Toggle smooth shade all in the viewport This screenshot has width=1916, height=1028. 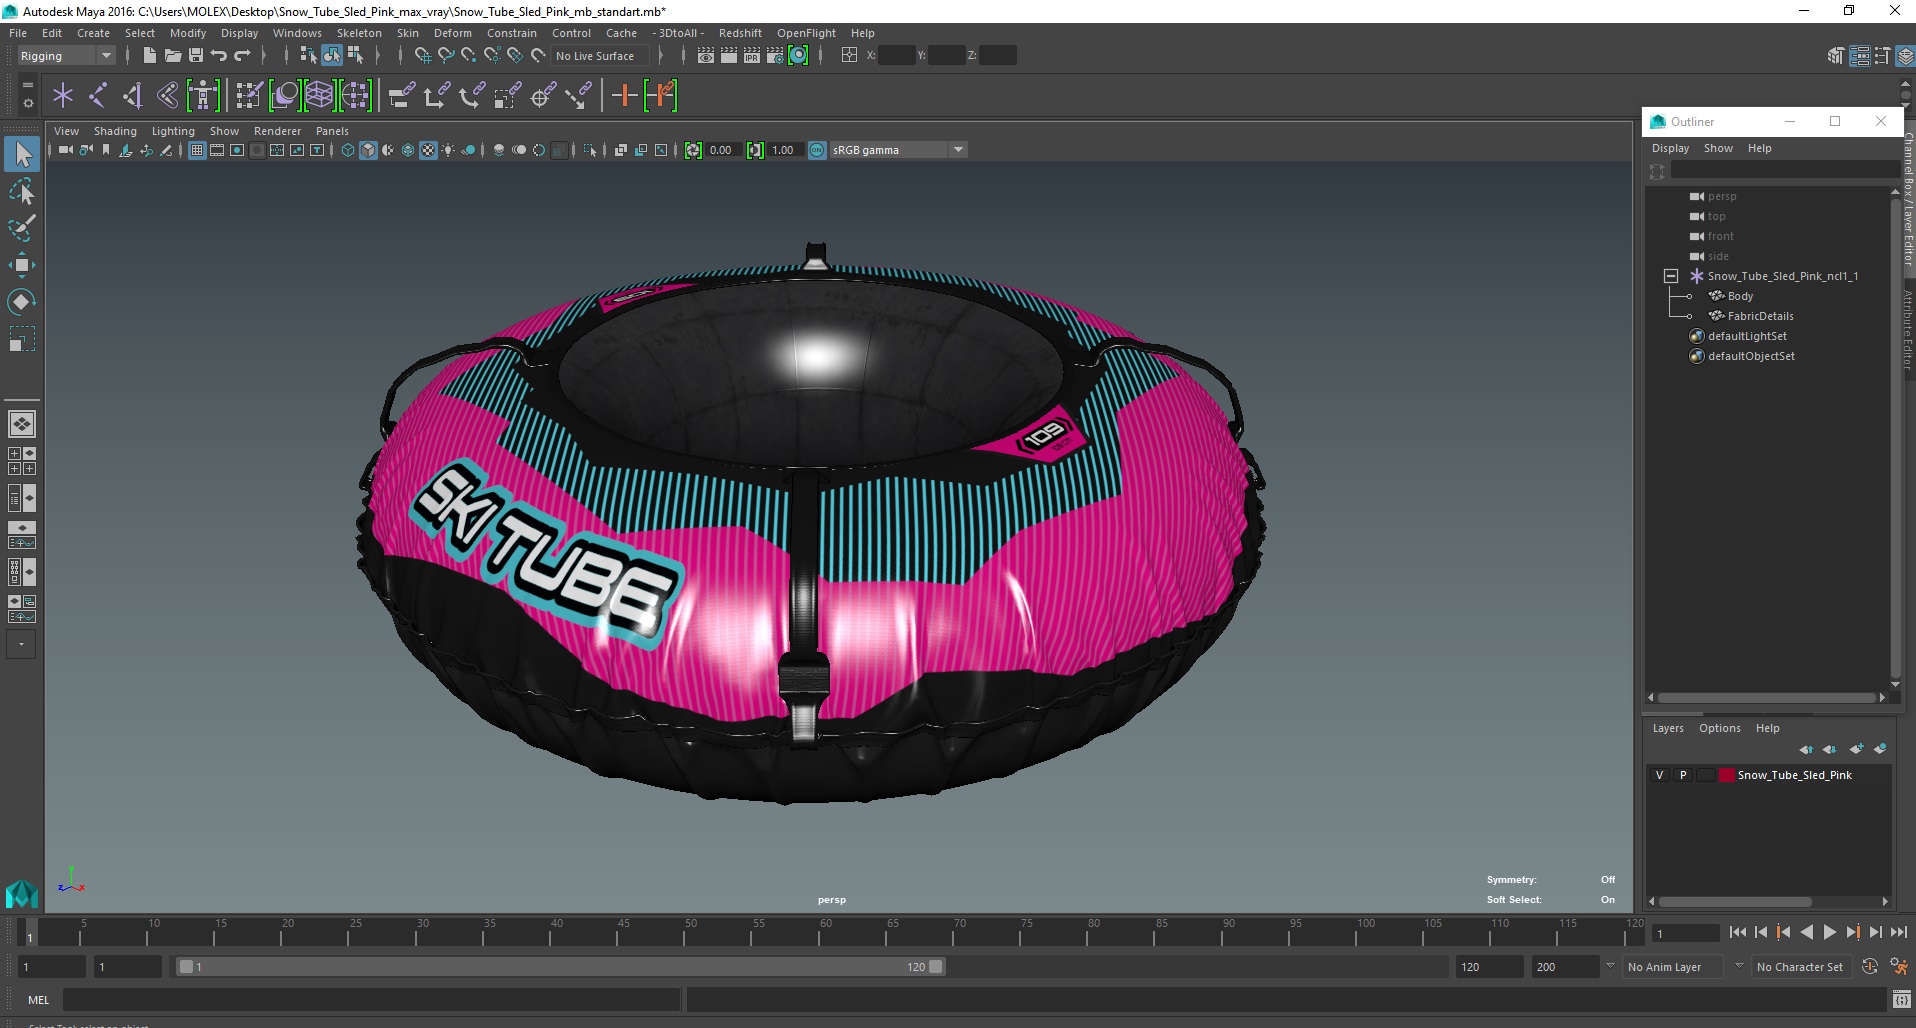pyautogui.click(x=368, y=150)
